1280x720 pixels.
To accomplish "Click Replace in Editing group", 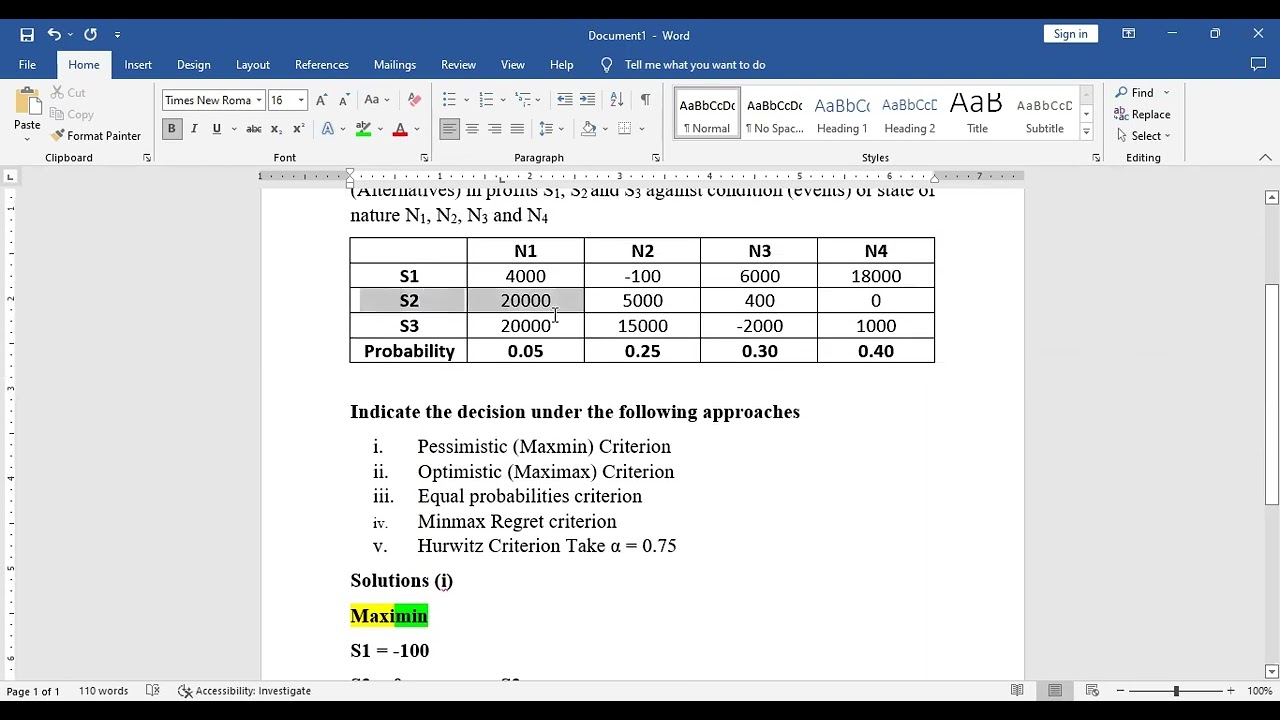I will click(x=1143, y=114).
